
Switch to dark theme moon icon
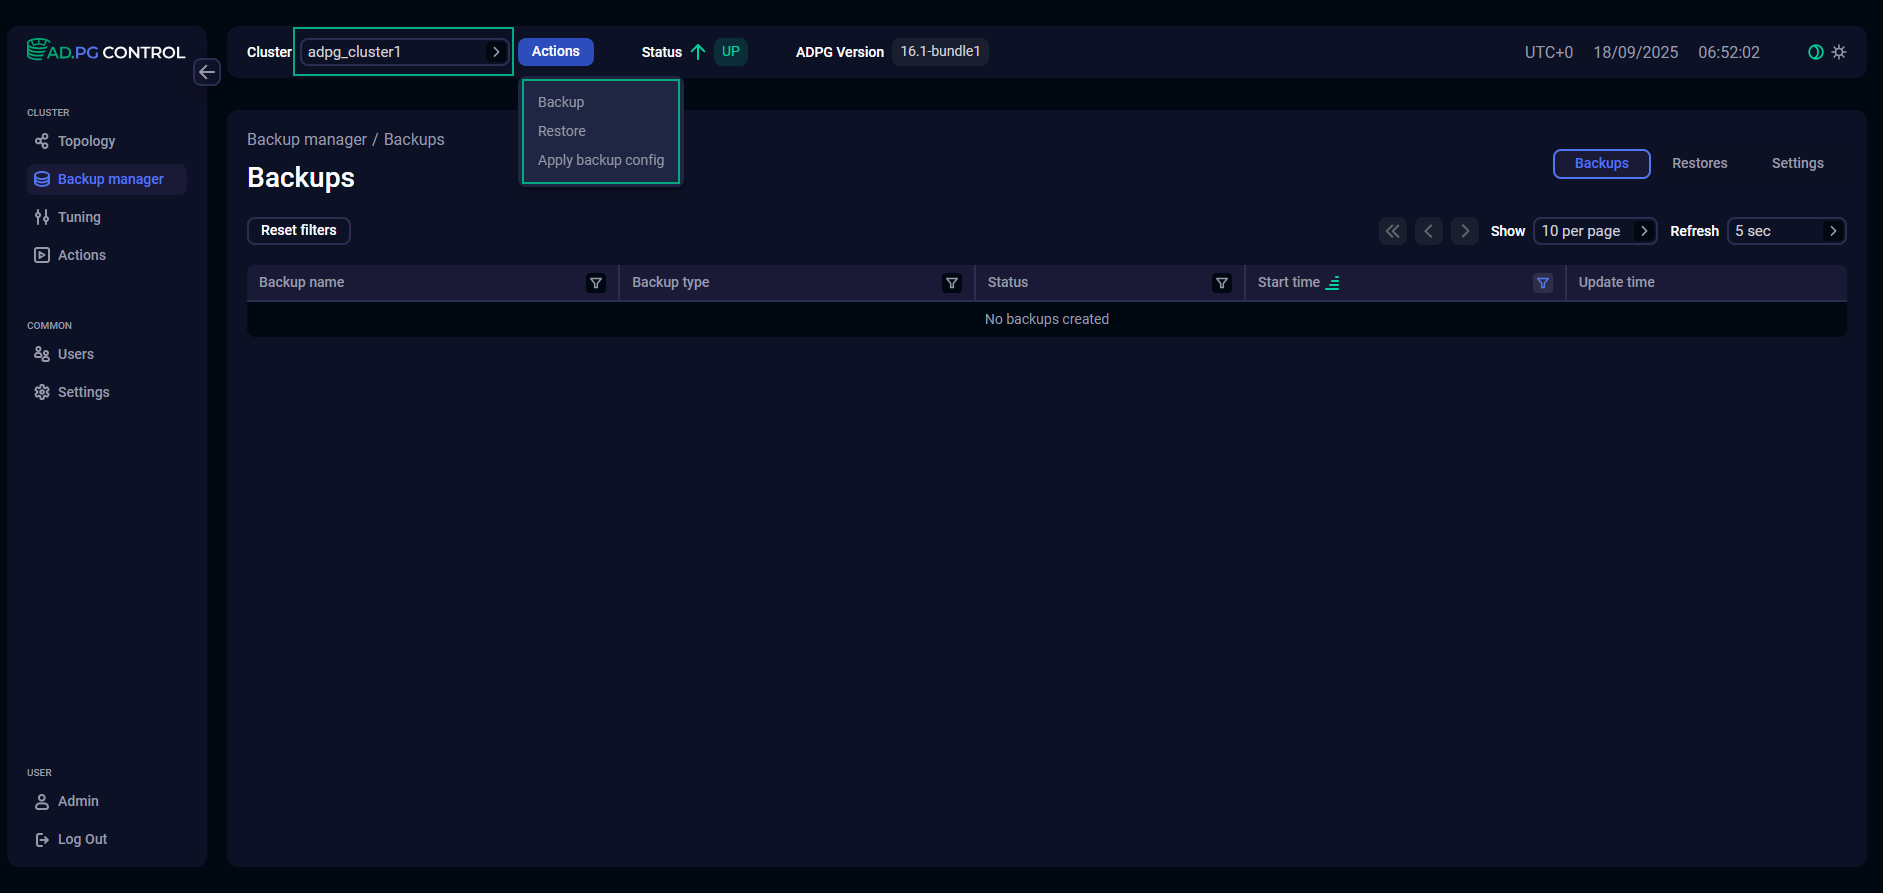pos(1815,52)
